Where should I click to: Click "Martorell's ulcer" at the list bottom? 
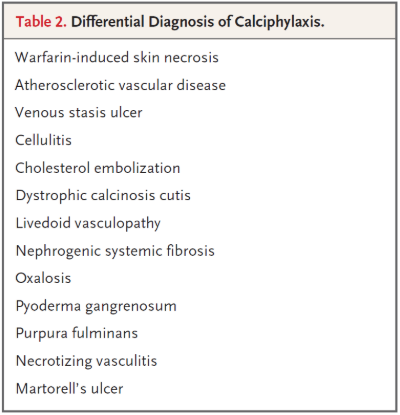coord(69,388)
